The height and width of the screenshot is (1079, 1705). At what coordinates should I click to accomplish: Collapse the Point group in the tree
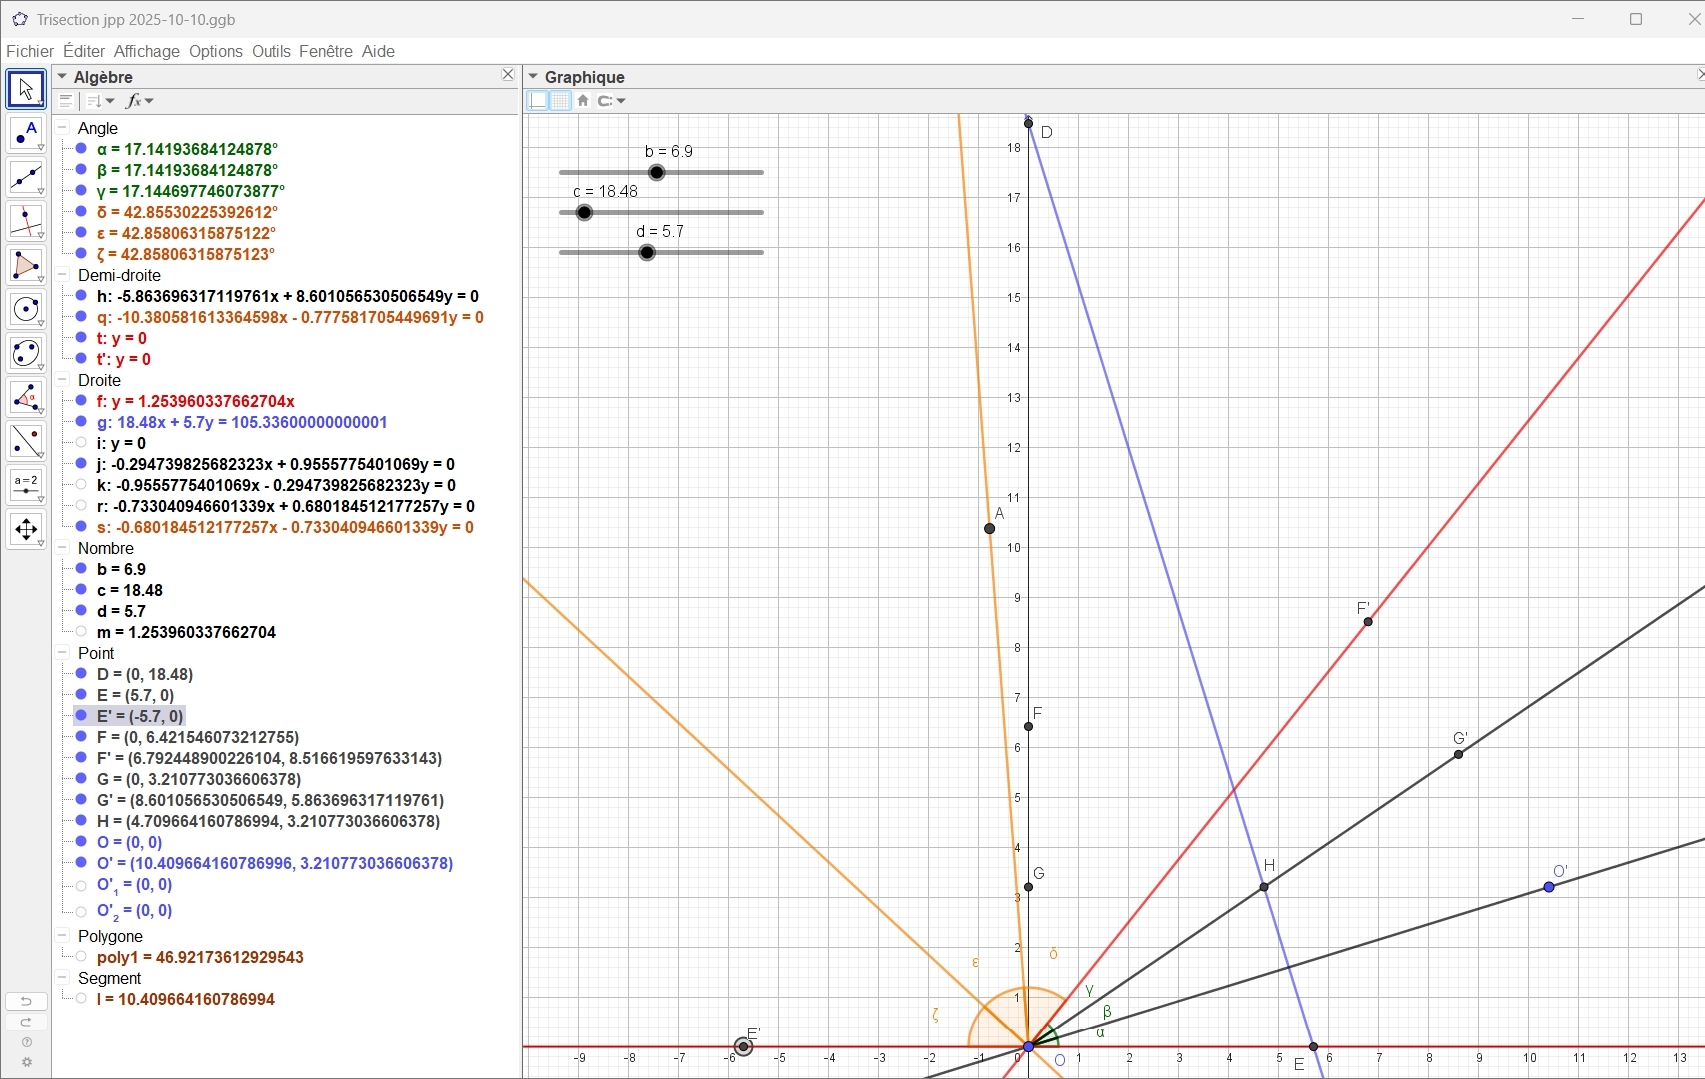pos(63,653)
